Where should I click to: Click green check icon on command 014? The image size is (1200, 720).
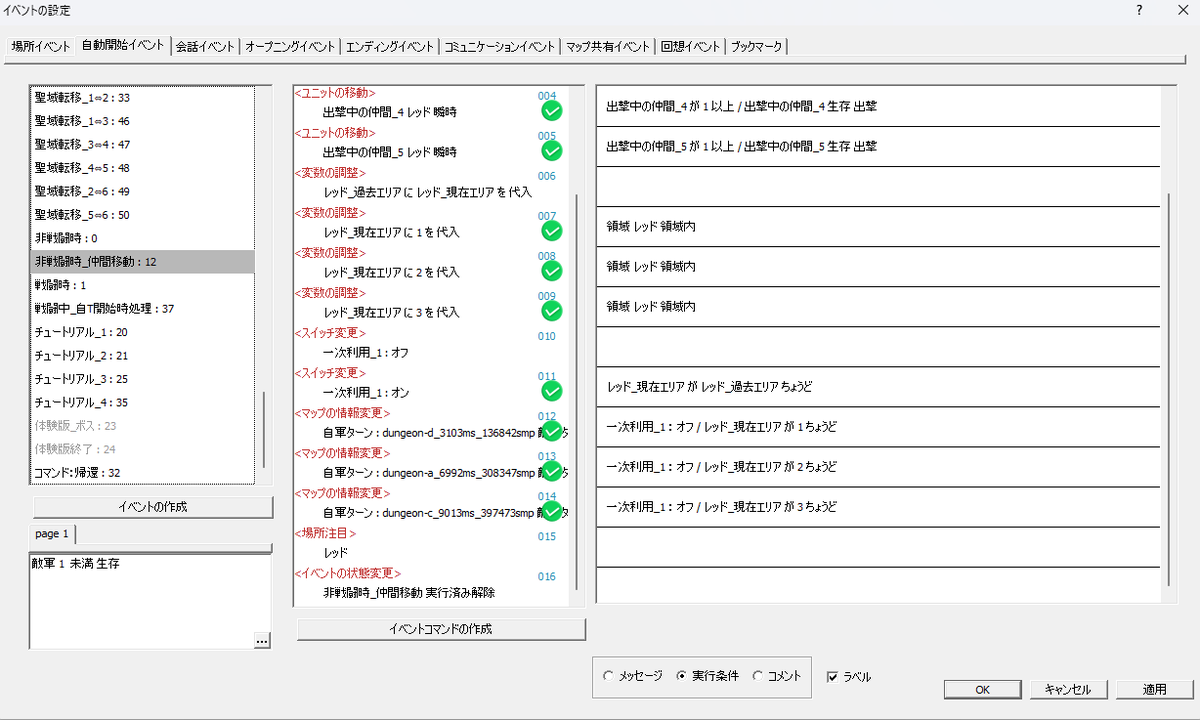[551, 511]
